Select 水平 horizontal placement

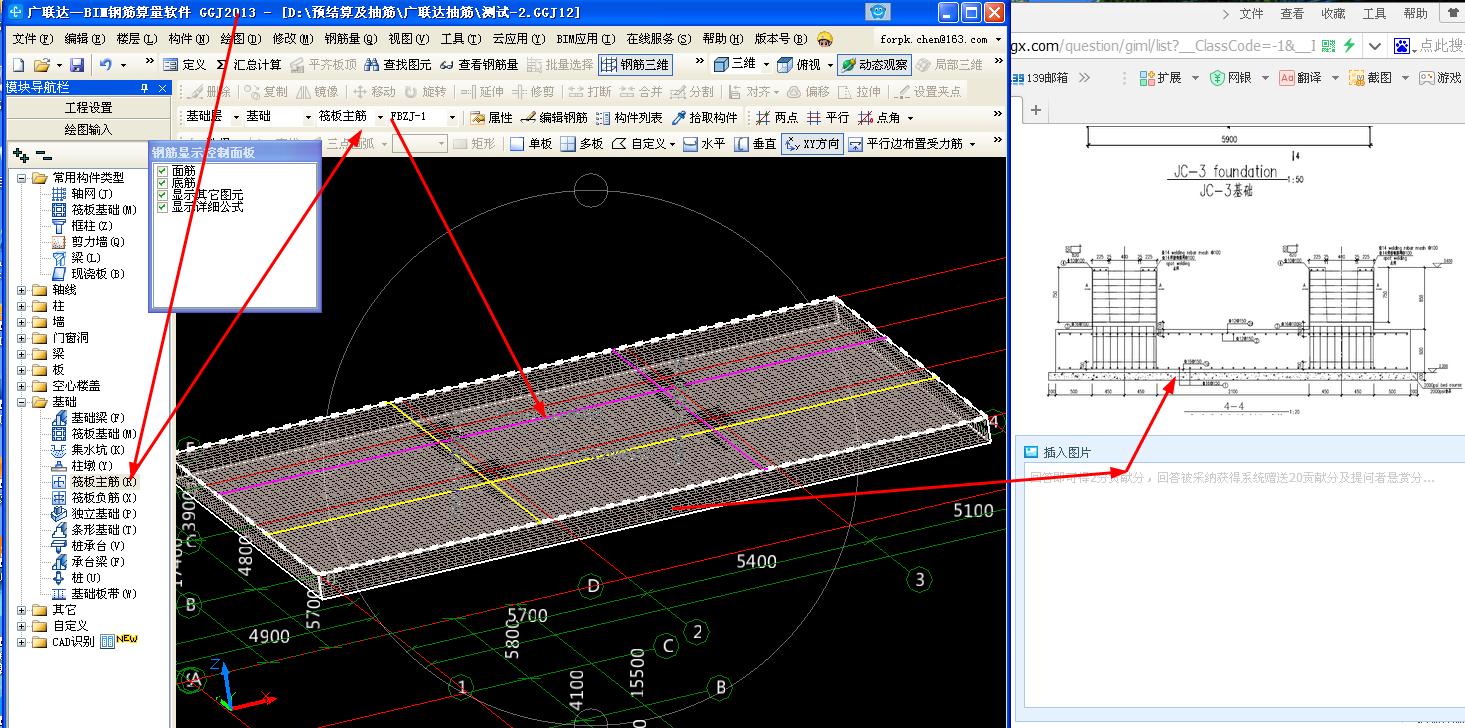[704, 144]
